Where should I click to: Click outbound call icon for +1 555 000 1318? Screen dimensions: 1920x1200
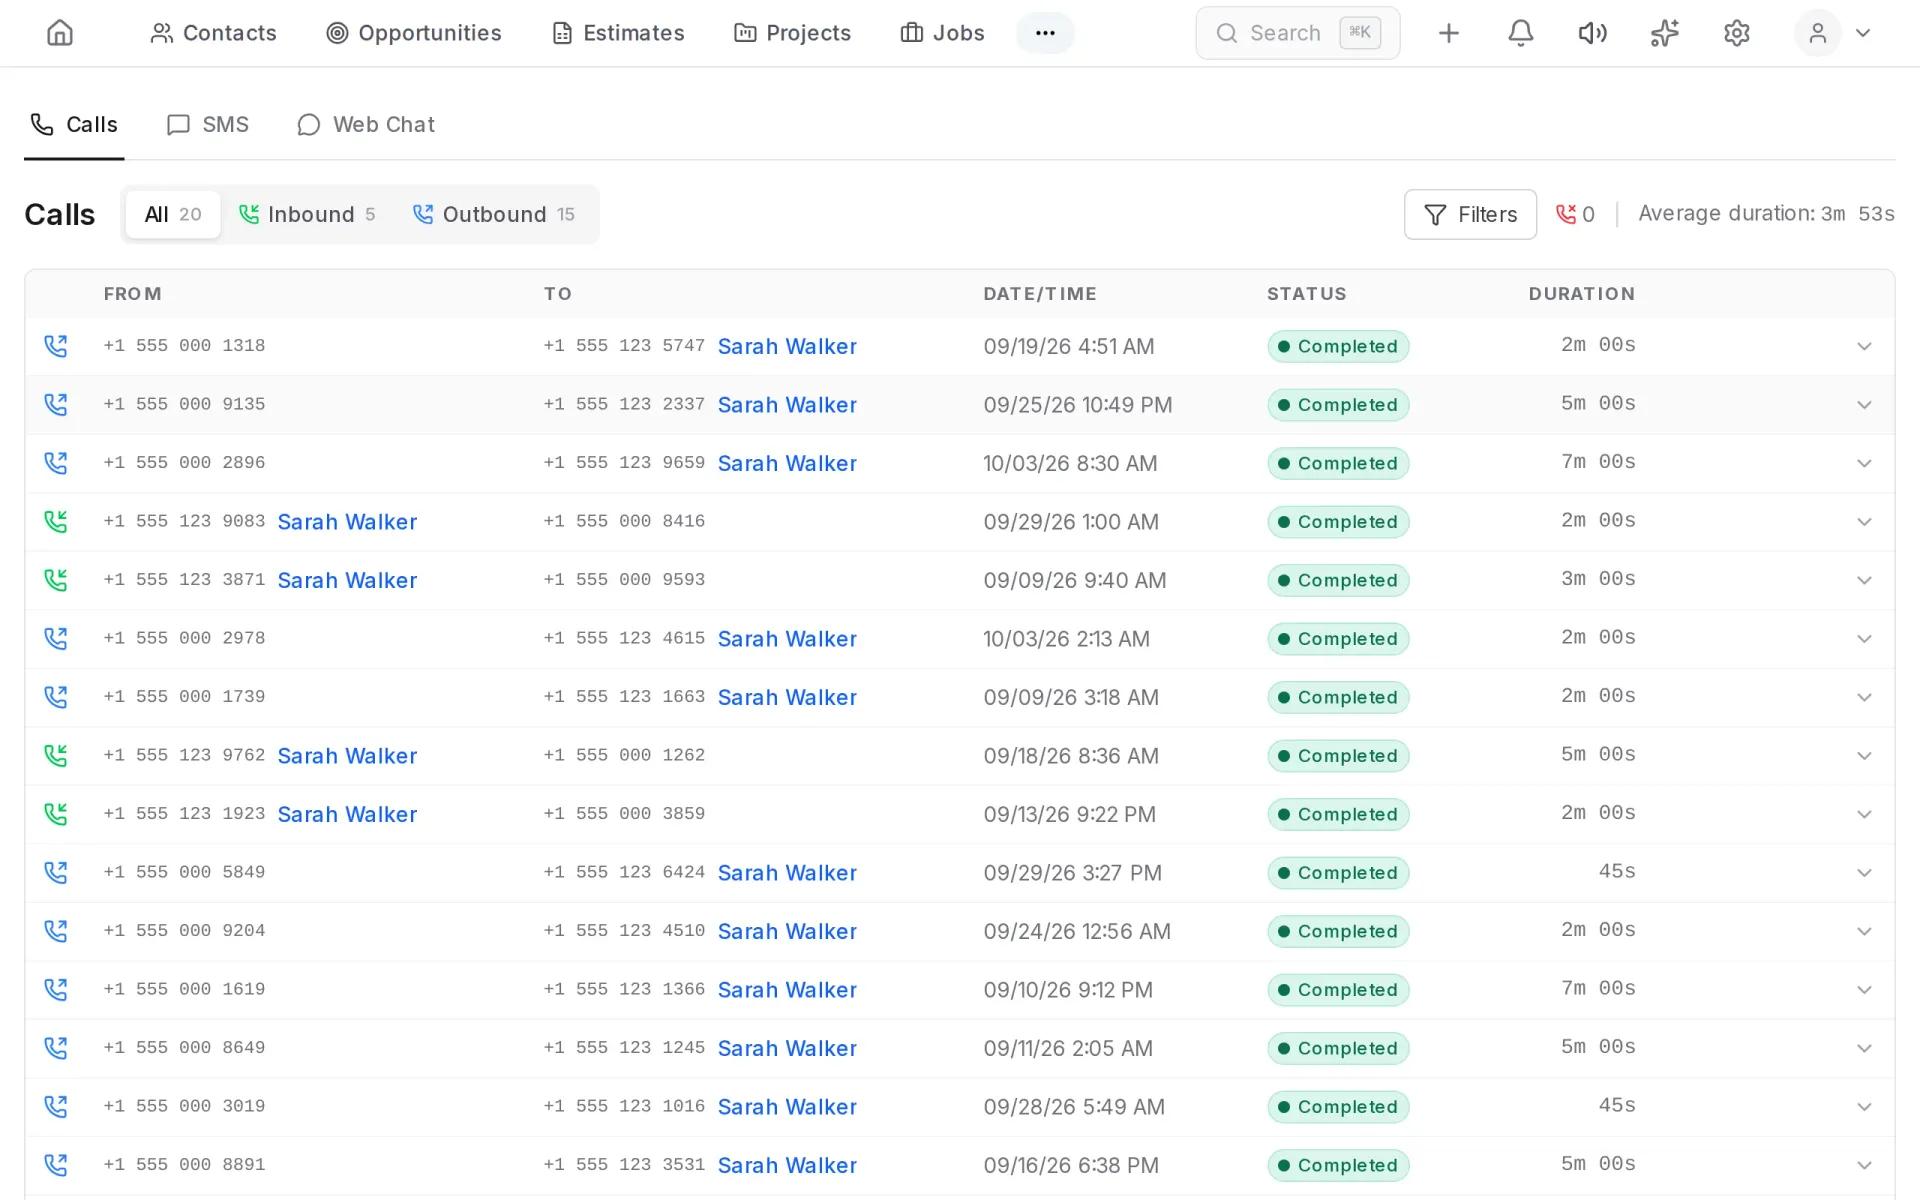(56, 346)
